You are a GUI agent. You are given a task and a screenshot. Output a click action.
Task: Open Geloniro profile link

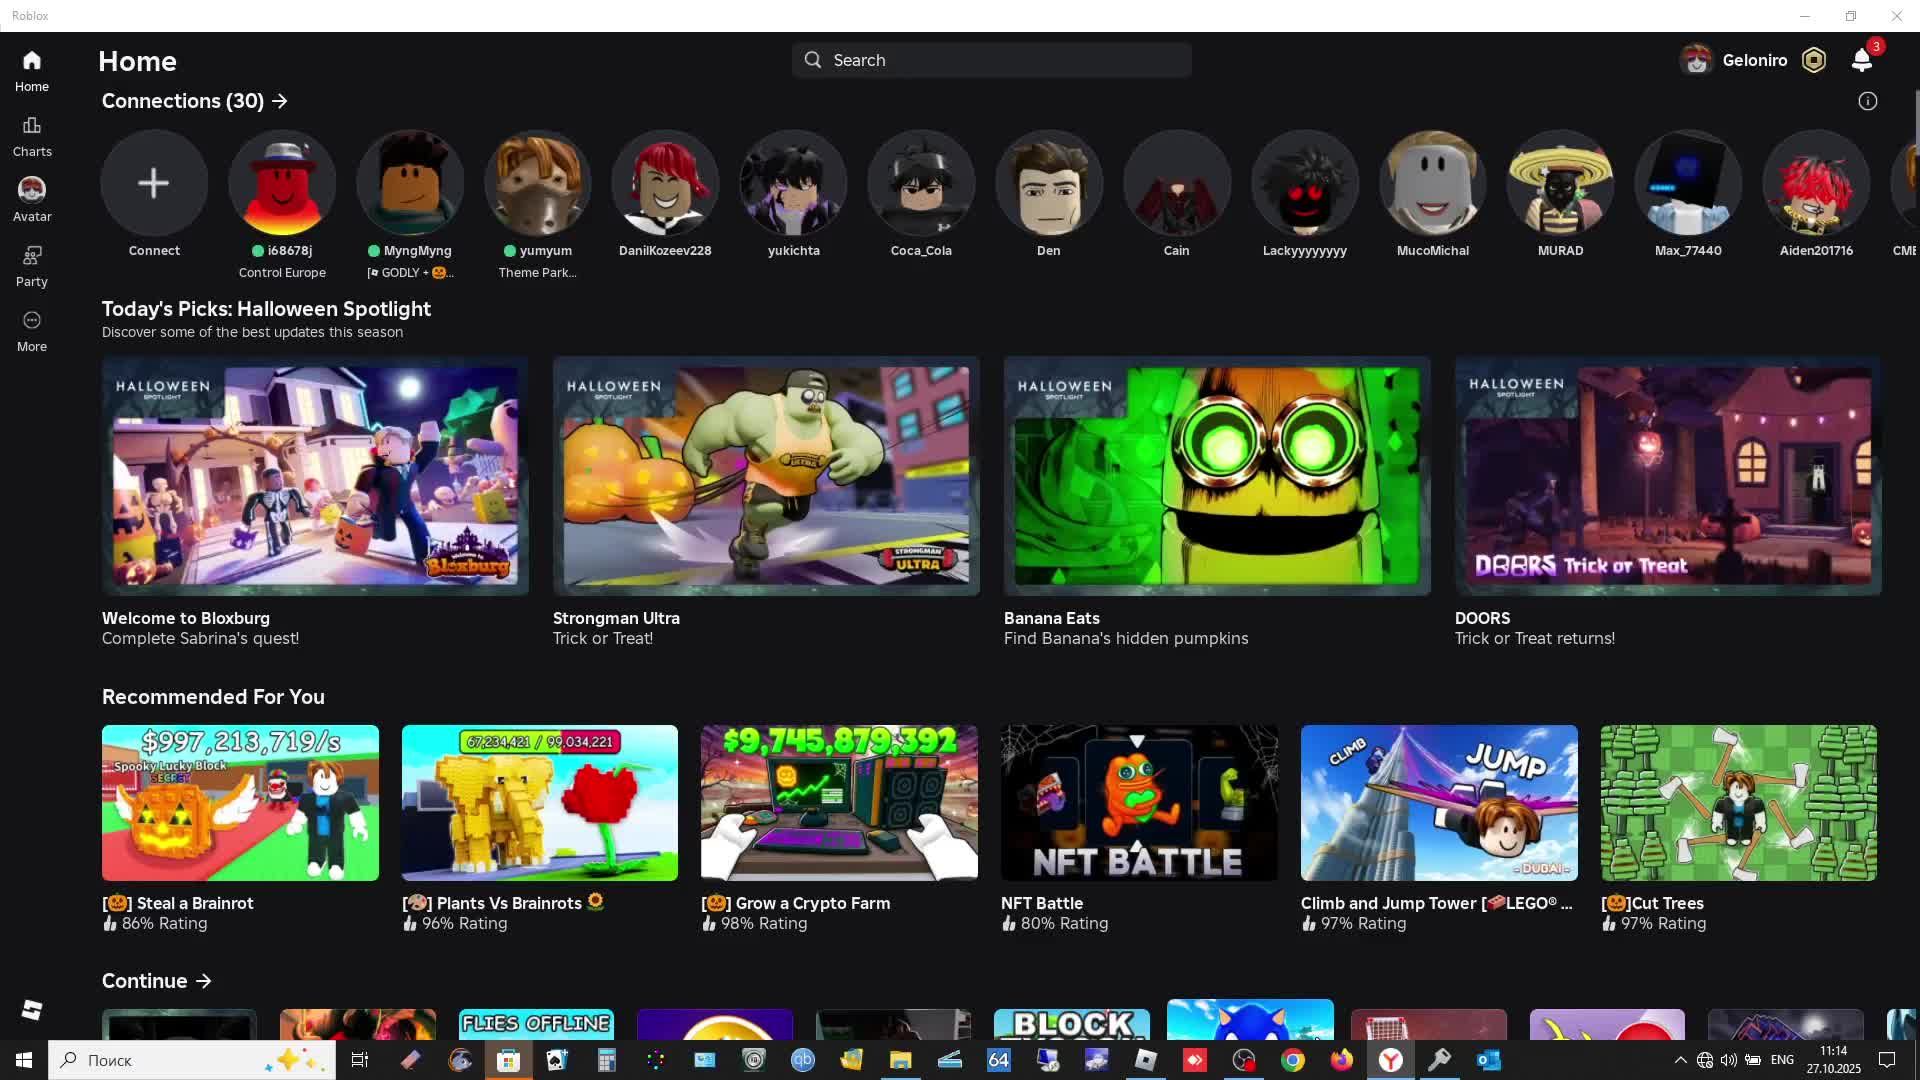[1754, 60]
